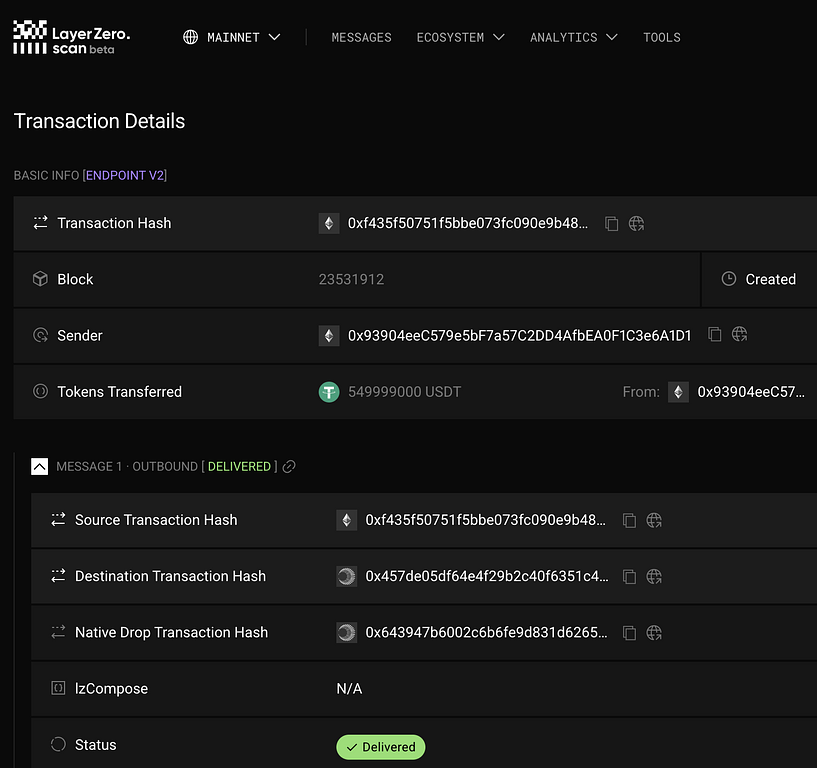Image resolution: width=817 pixels, height=768 pixels.
Task: Click the green Delivered status badge
Action: coord(381,747)
